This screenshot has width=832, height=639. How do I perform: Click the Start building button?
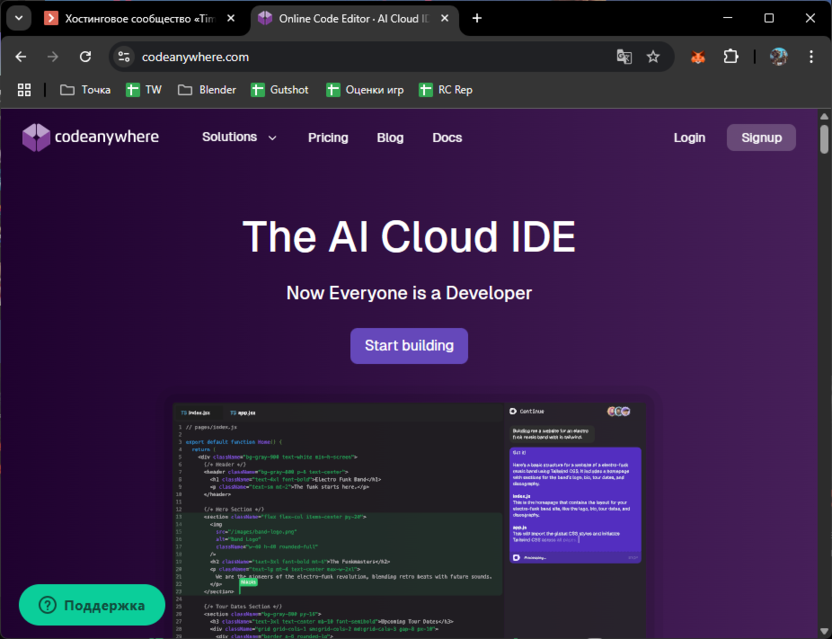(409, 346)
